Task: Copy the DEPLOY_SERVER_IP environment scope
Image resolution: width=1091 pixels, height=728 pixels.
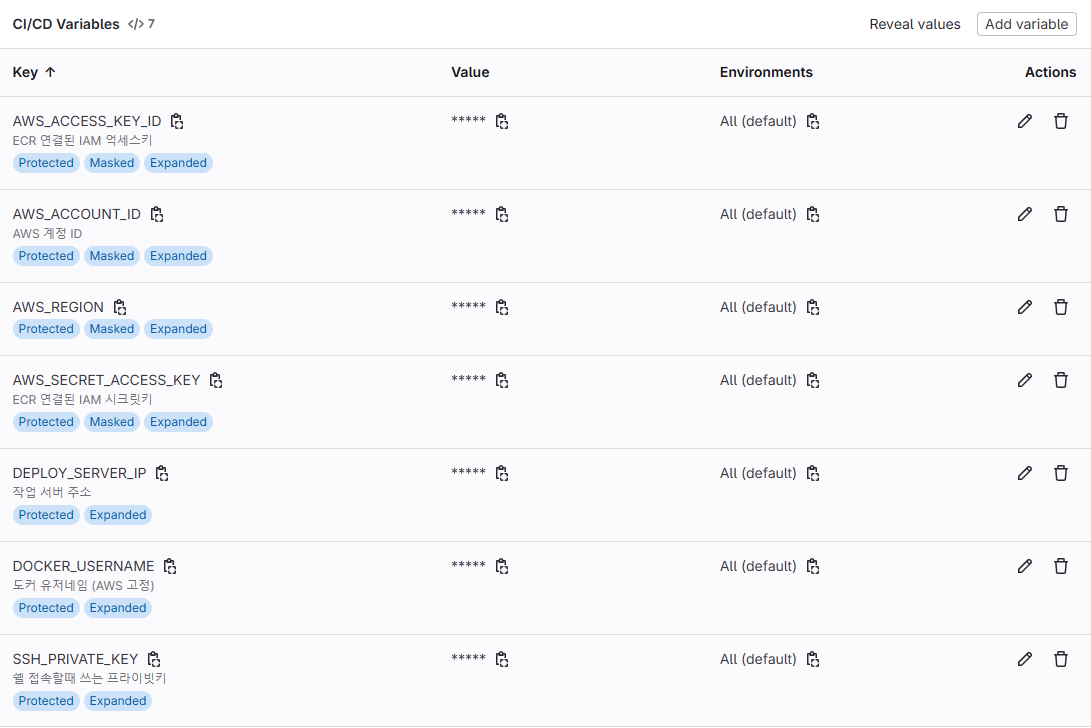Action: (x=813, y=473)
